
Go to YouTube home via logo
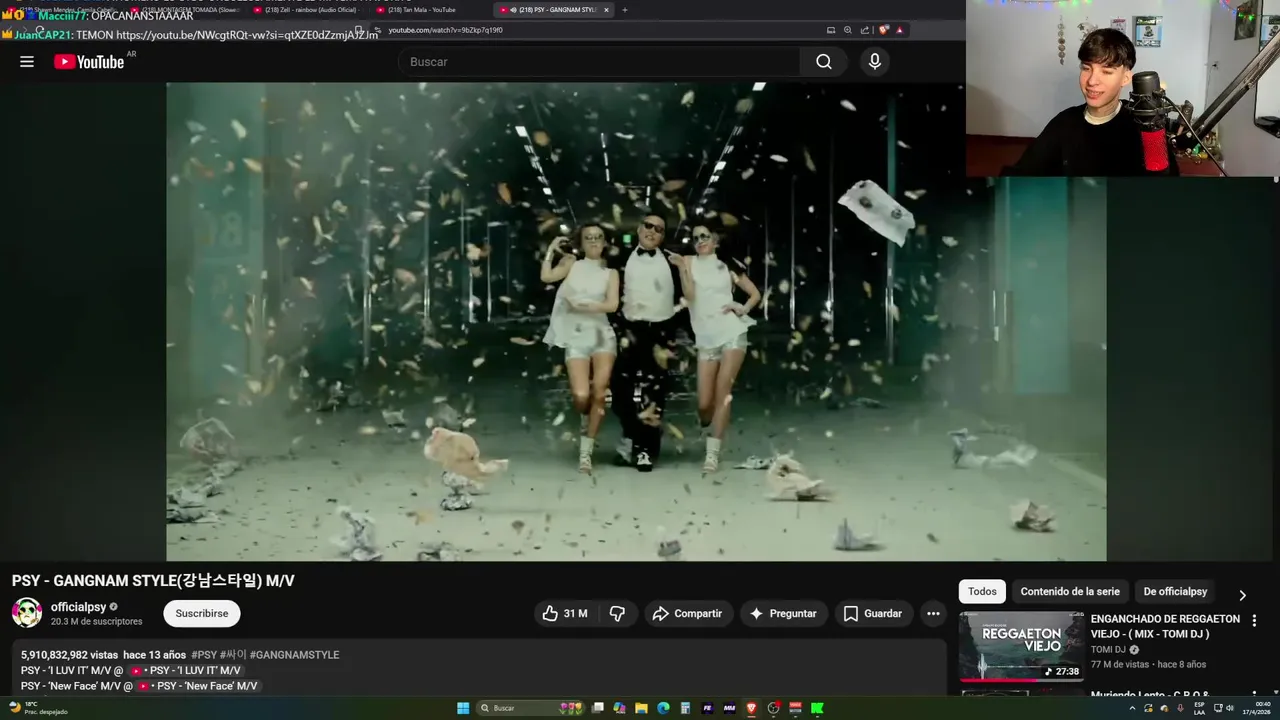[x=89, y=62]
